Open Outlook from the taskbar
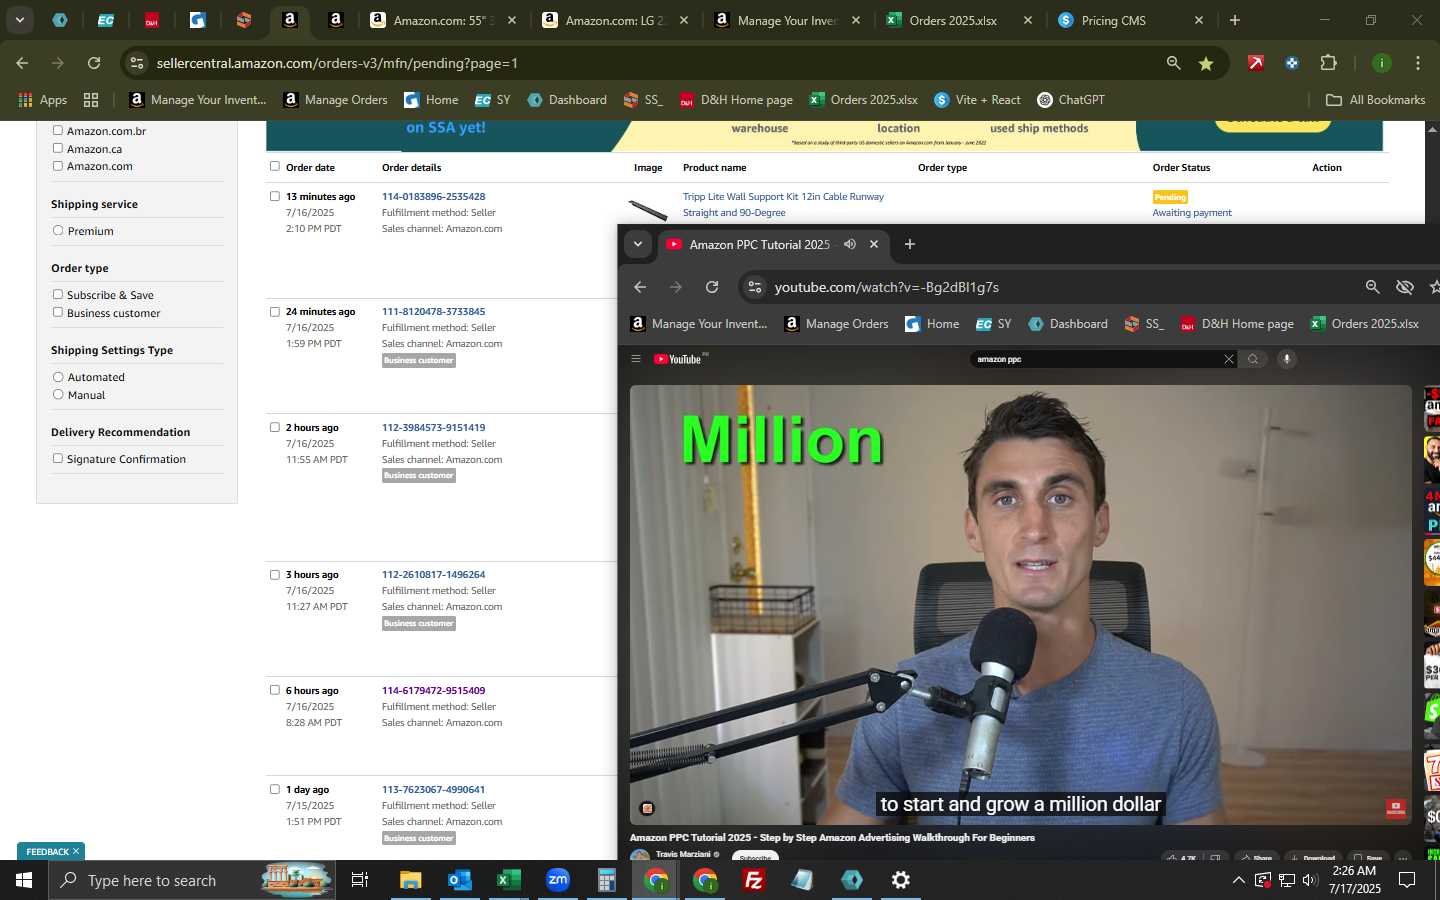 pyautogui.click(x=459, y=880)
